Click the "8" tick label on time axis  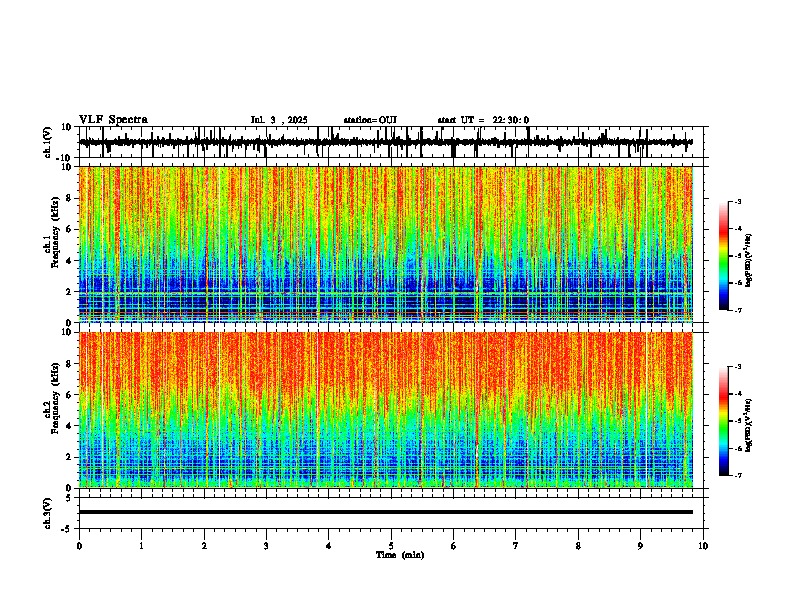(578, 546)
